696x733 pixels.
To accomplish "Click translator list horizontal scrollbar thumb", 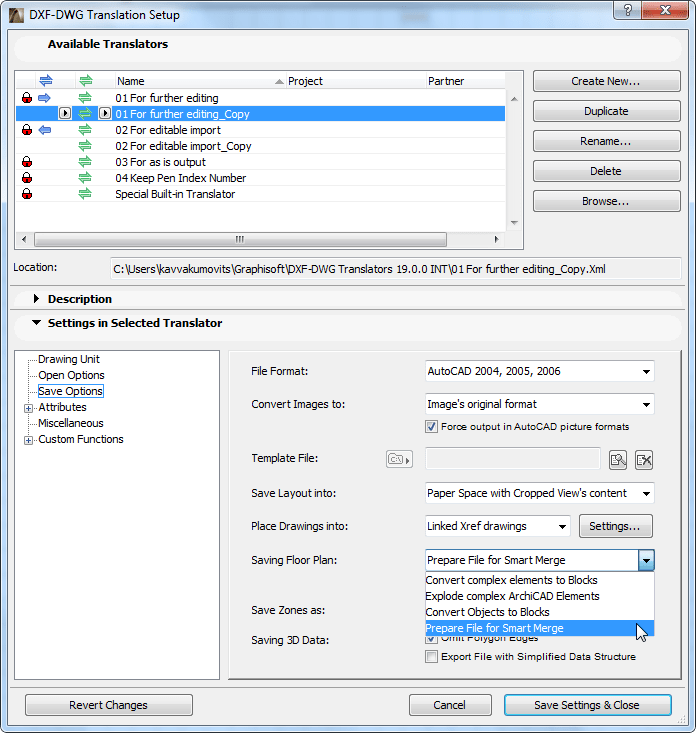I will 240,239.
